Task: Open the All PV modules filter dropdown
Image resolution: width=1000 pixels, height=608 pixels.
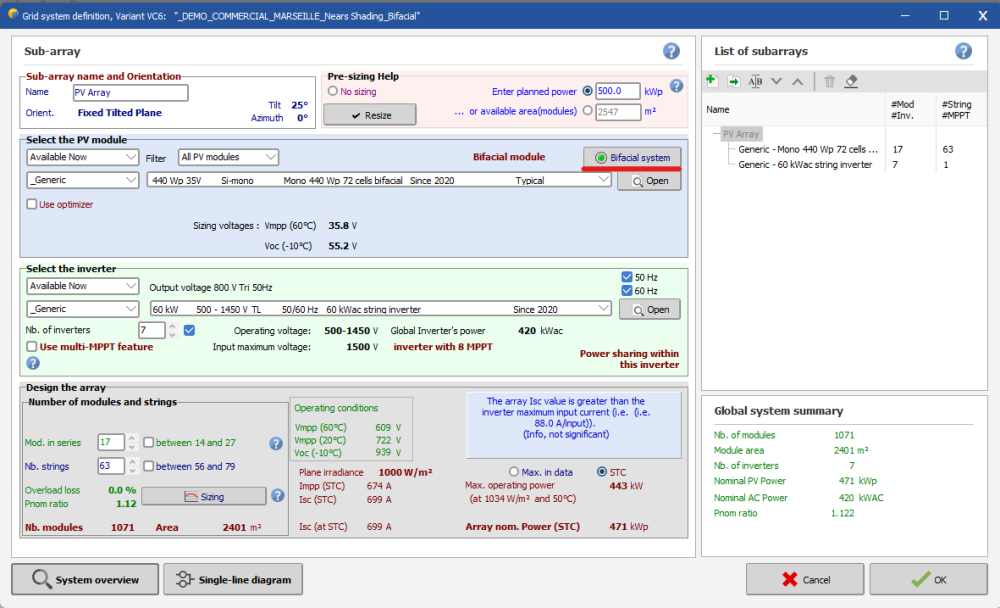Action: [228, 157]
